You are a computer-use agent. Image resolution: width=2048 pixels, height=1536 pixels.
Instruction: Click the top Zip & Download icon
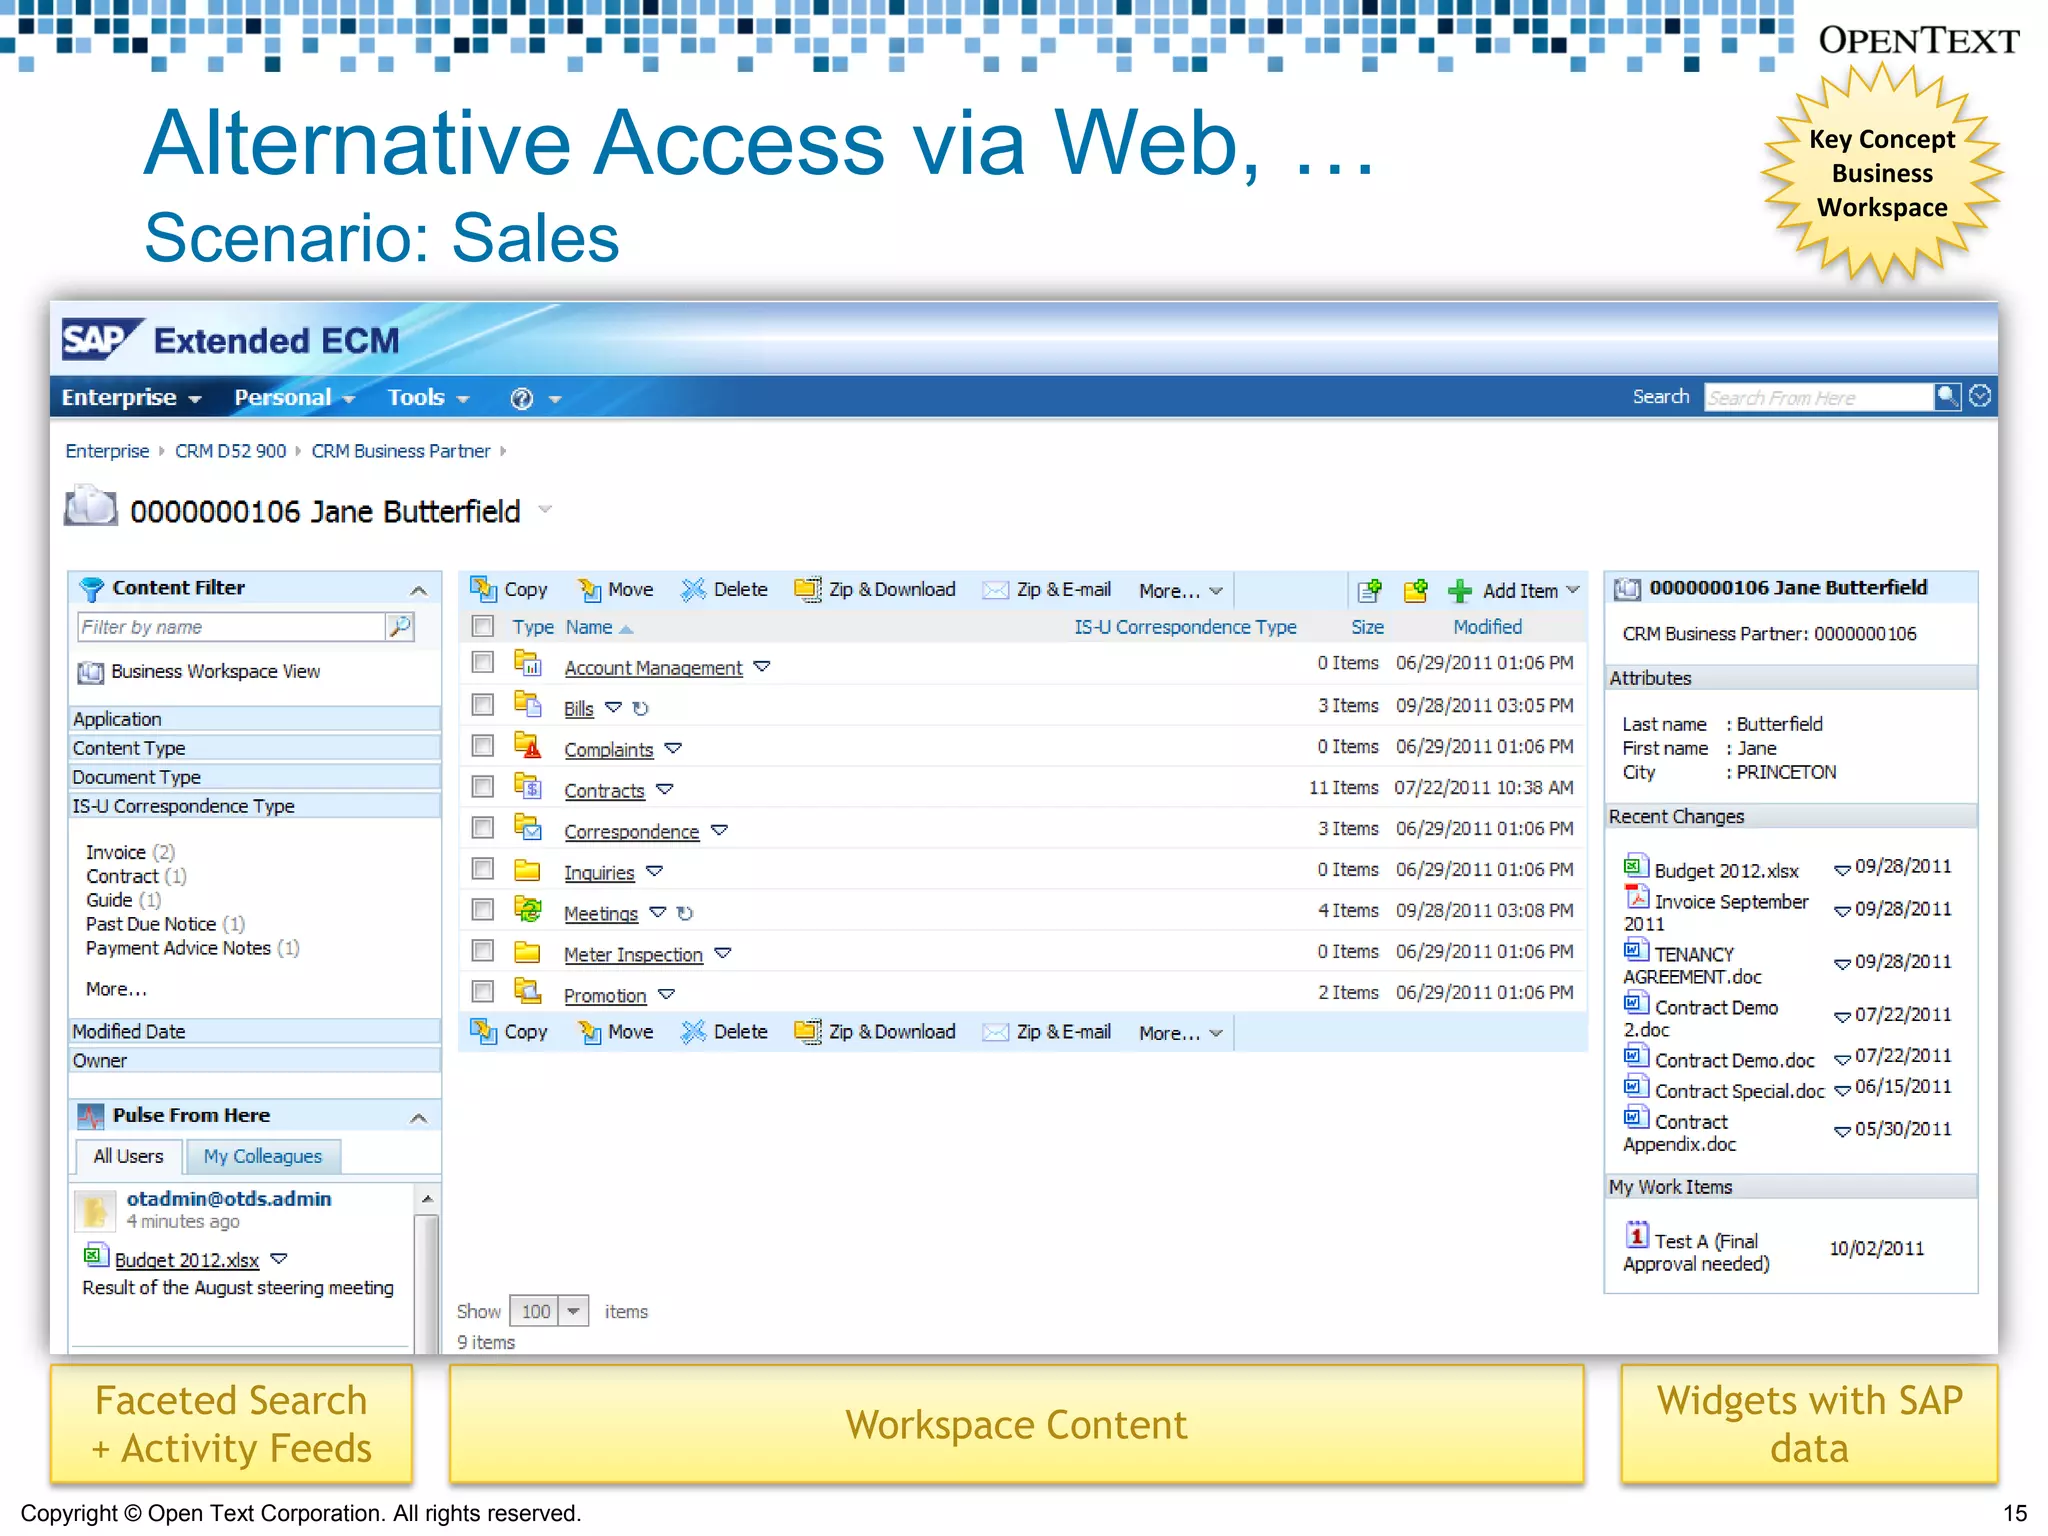click(808, 589)
